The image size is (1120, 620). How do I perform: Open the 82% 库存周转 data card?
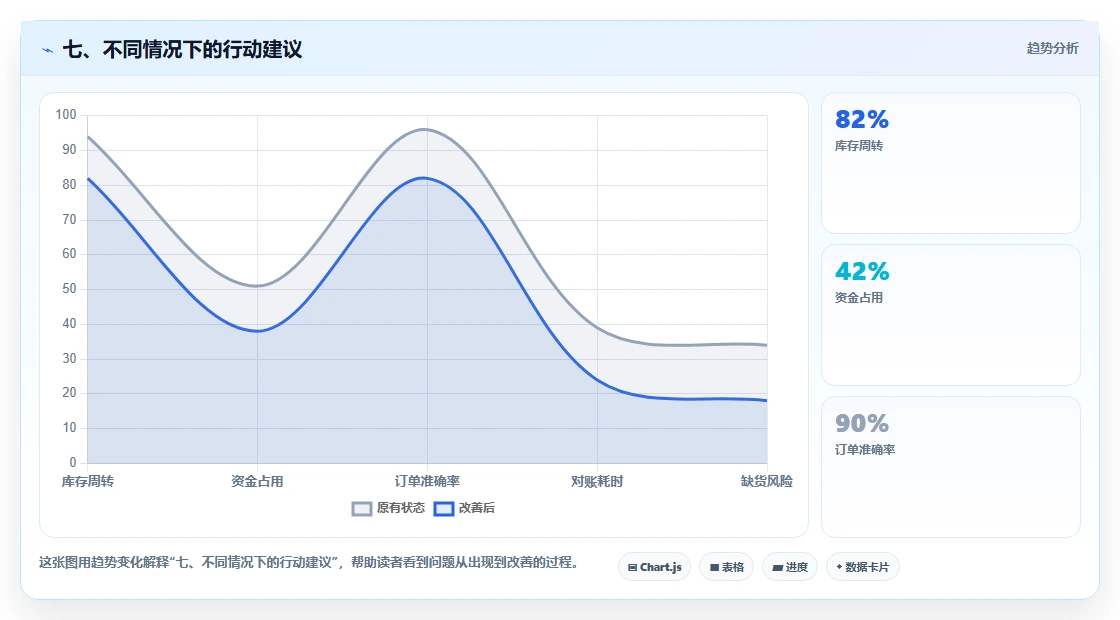point(951,163)
